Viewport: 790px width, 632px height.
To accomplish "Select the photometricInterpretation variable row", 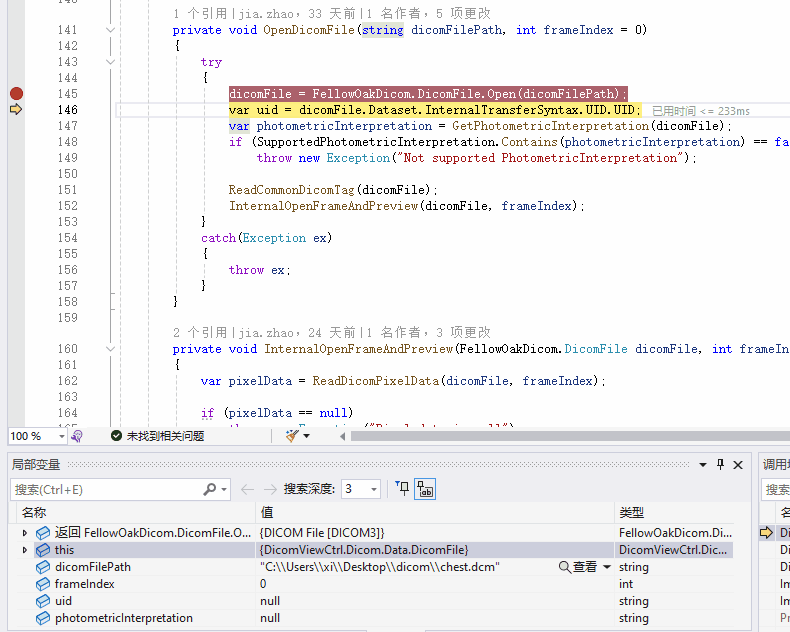I will point(375,618).
